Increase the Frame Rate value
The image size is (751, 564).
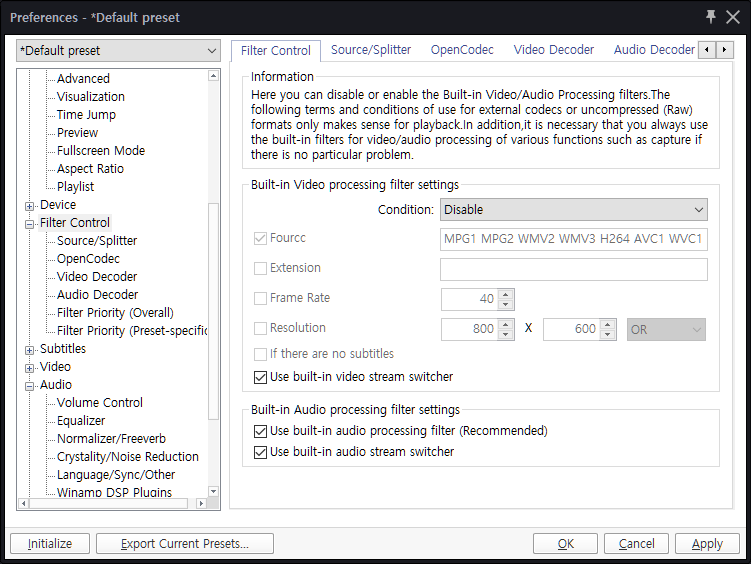click(505, 294)
